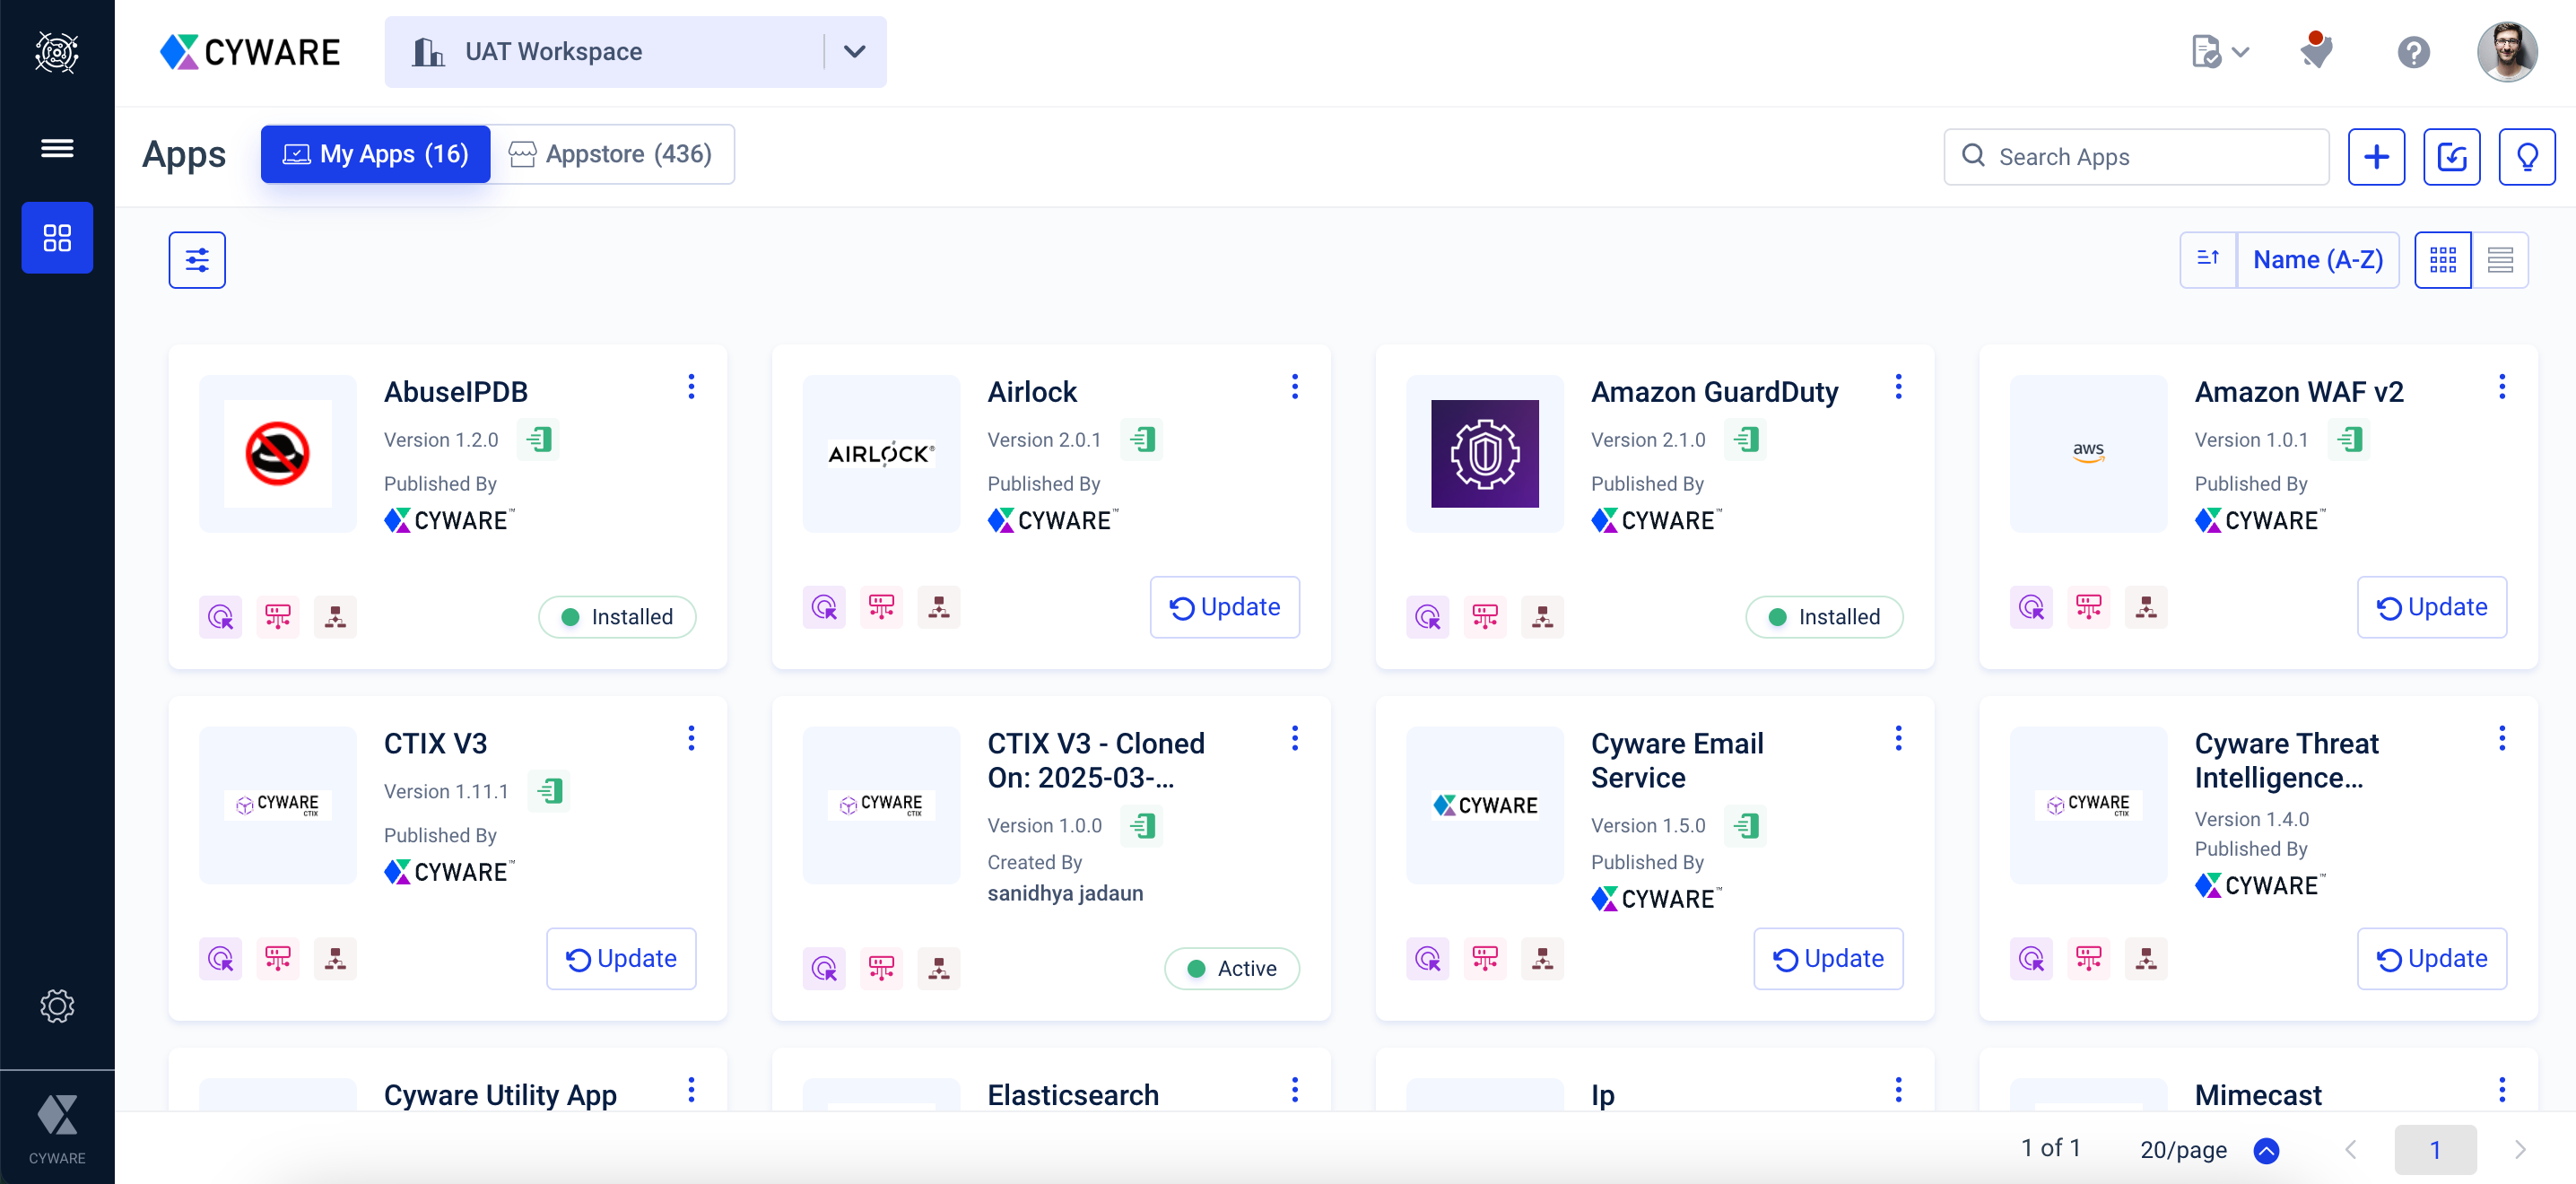The width and height of the screenshot is (2576, 1184).
Task: Open the notifications badge icon
Action: coord(2316,51)
